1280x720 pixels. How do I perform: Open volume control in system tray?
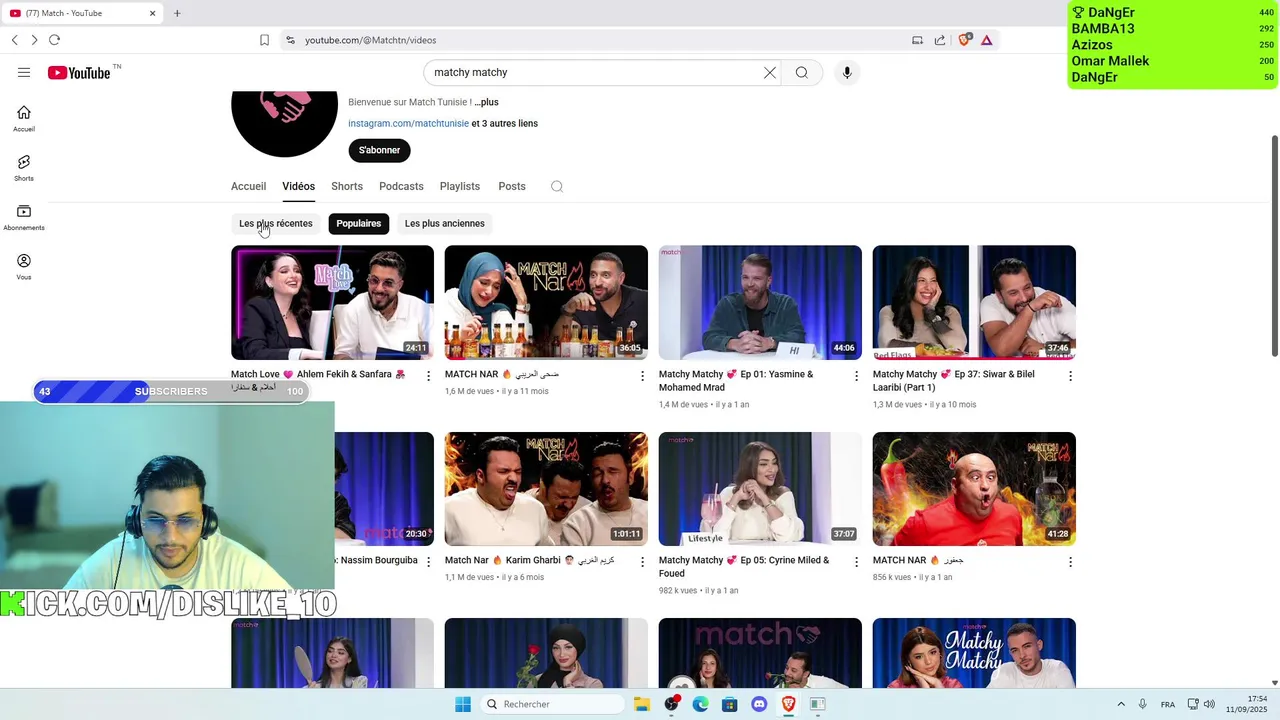point(1209,704)
